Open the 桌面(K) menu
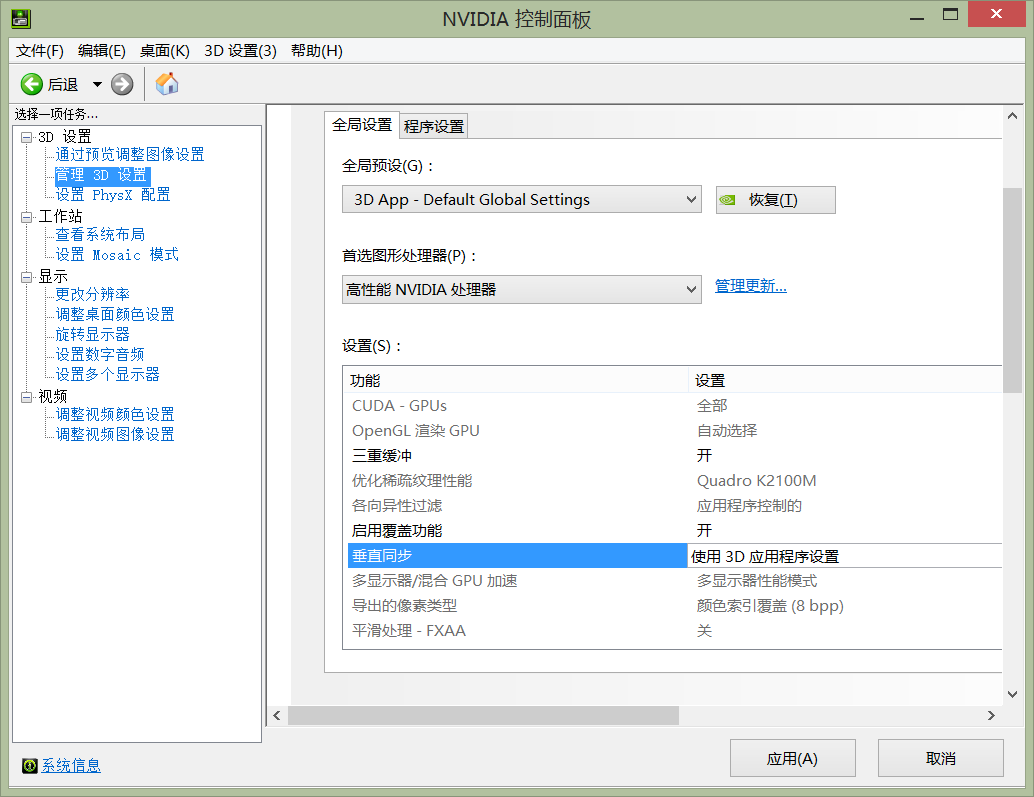The height and width of the screenshot is (797, 1034). pos(164,51)
